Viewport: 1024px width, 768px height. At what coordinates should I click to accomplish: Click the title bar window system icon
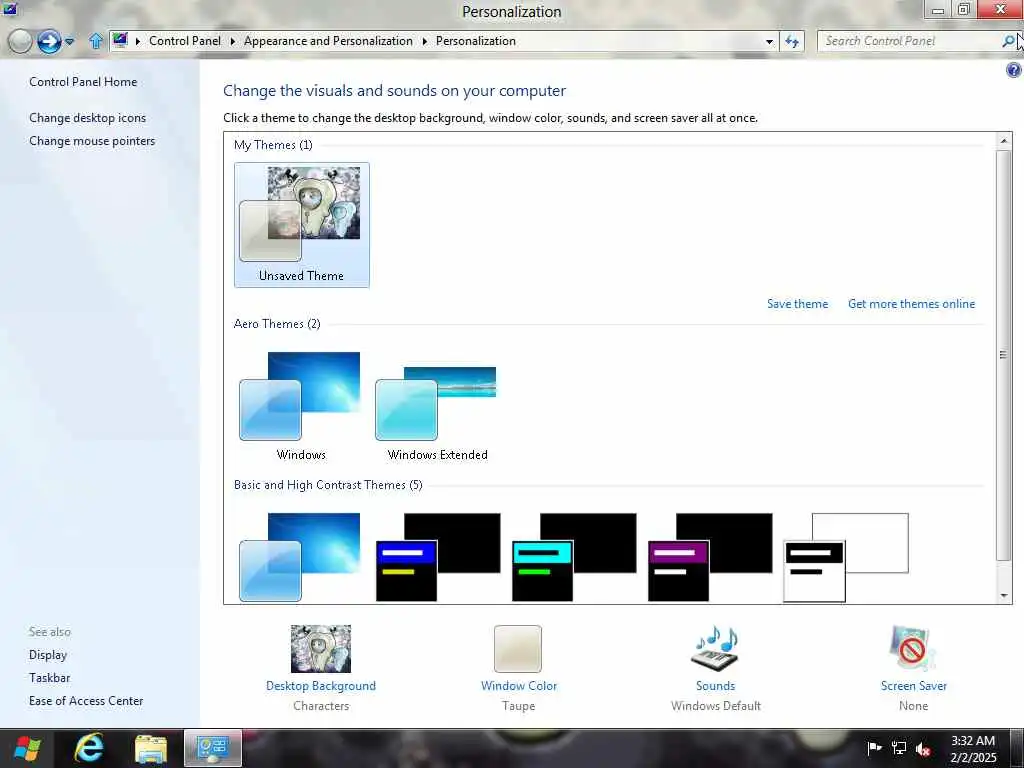9,8
